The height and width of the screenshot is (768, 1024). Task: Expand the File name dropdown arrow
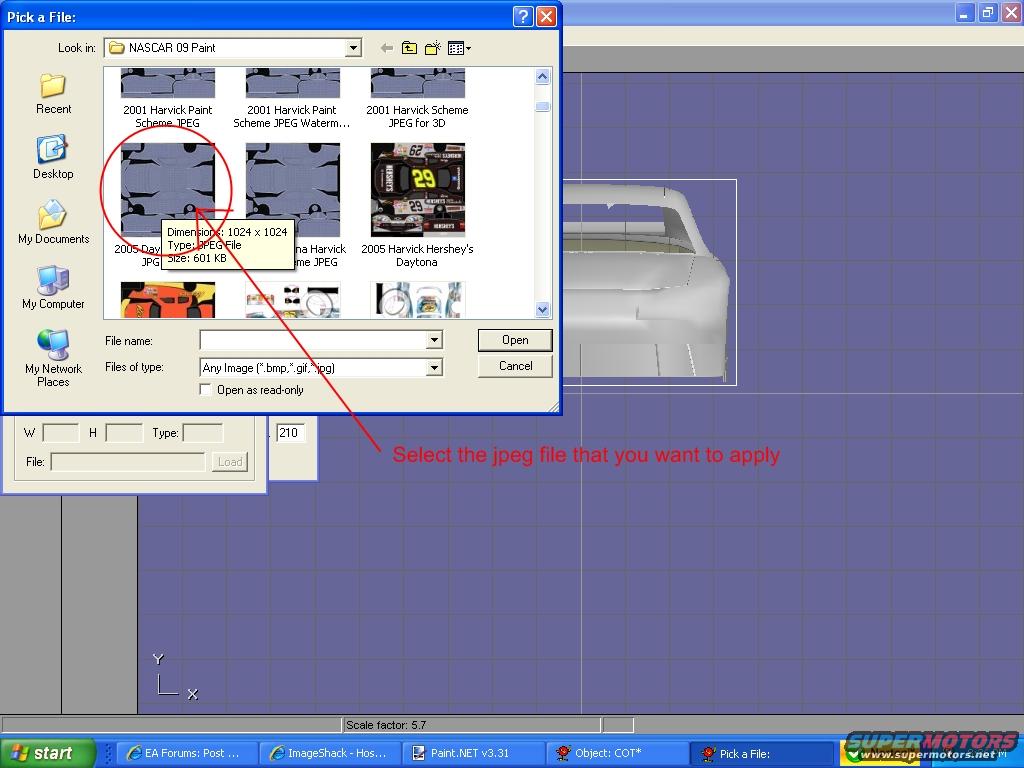point(434,341)
